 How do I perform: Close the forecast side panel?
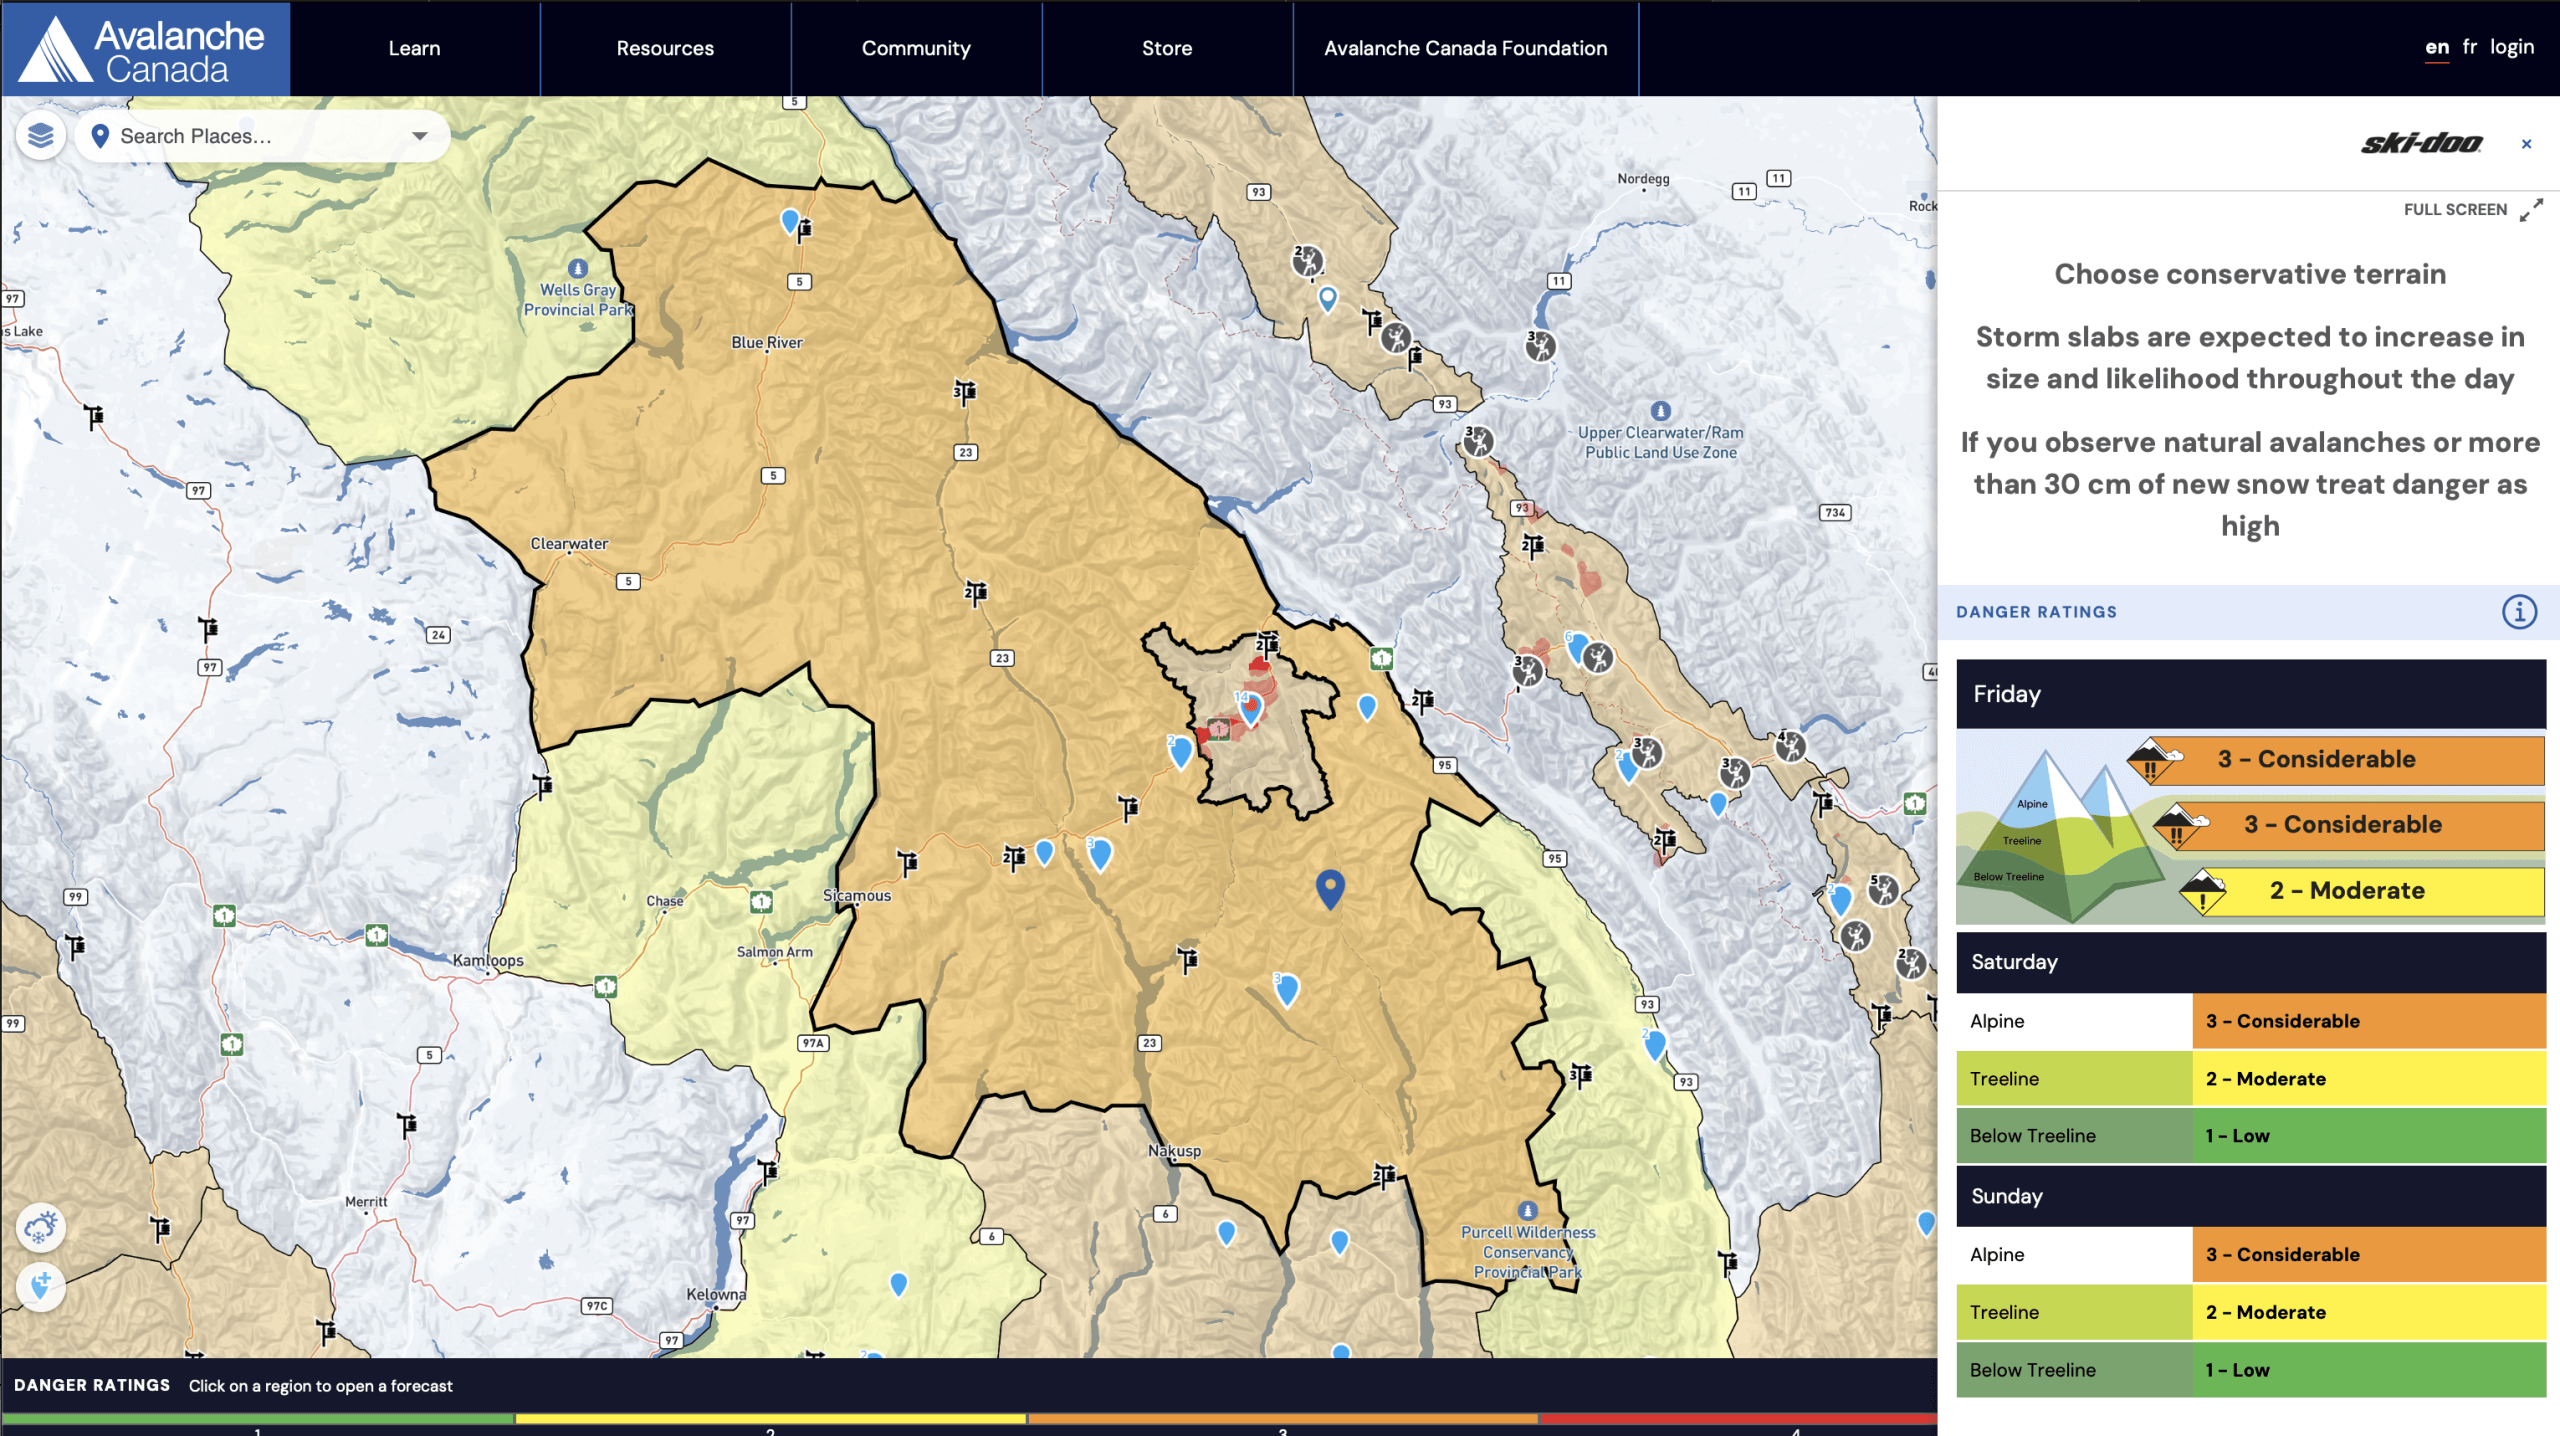click(2526, 144)
